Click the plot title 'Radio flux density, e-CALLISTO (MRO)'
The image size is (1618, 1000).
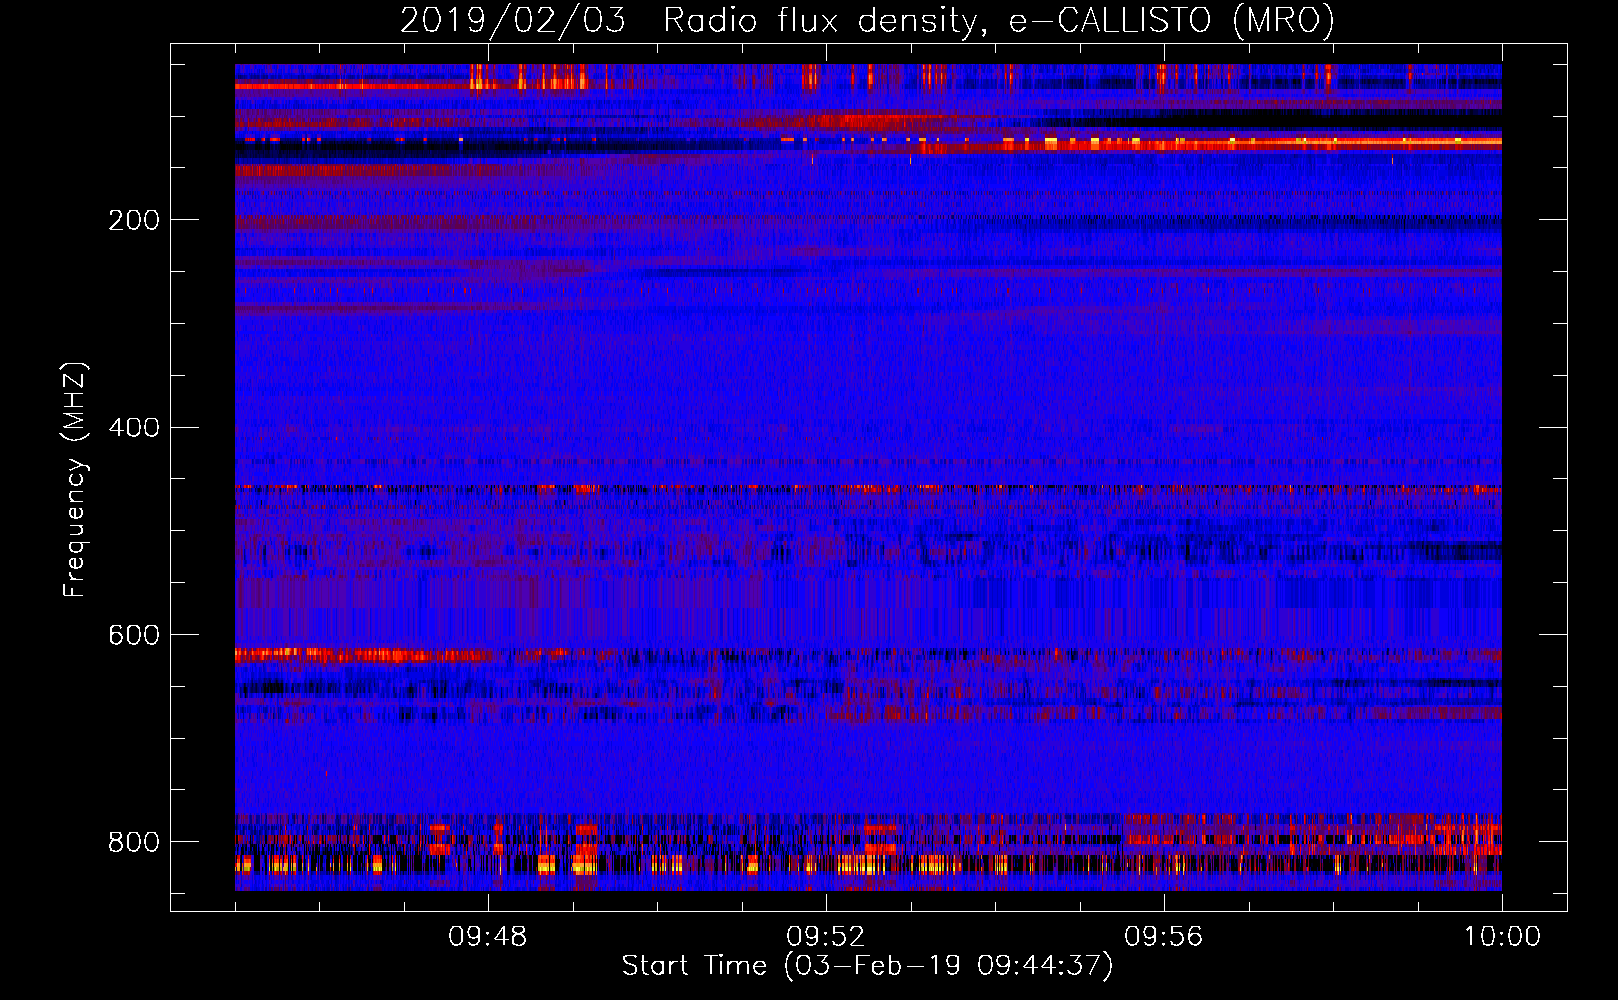pyautogui.click(x=999, y=21)
